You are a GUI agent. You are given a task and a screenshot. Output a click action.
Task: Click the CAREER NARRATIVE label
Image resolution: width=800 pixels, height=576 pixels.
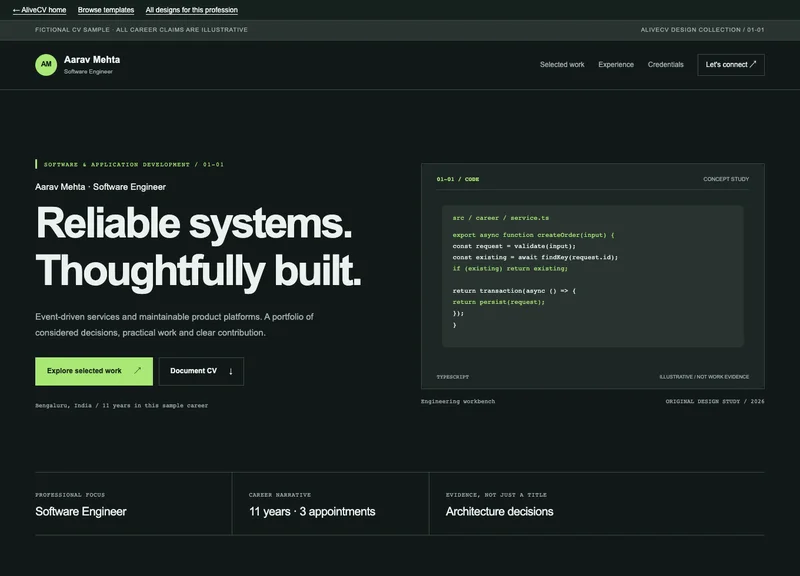(x=280, y=495)
